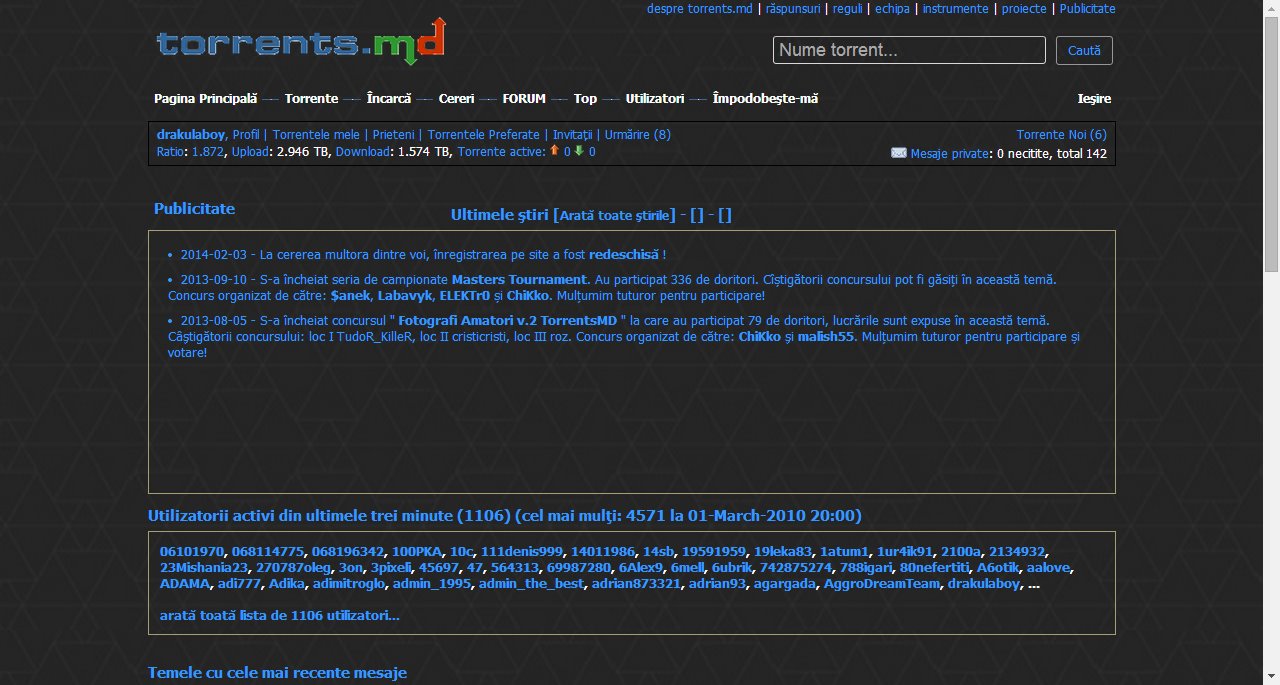Click the Caută search button

pyautogui.click(x=1084, y=50)
